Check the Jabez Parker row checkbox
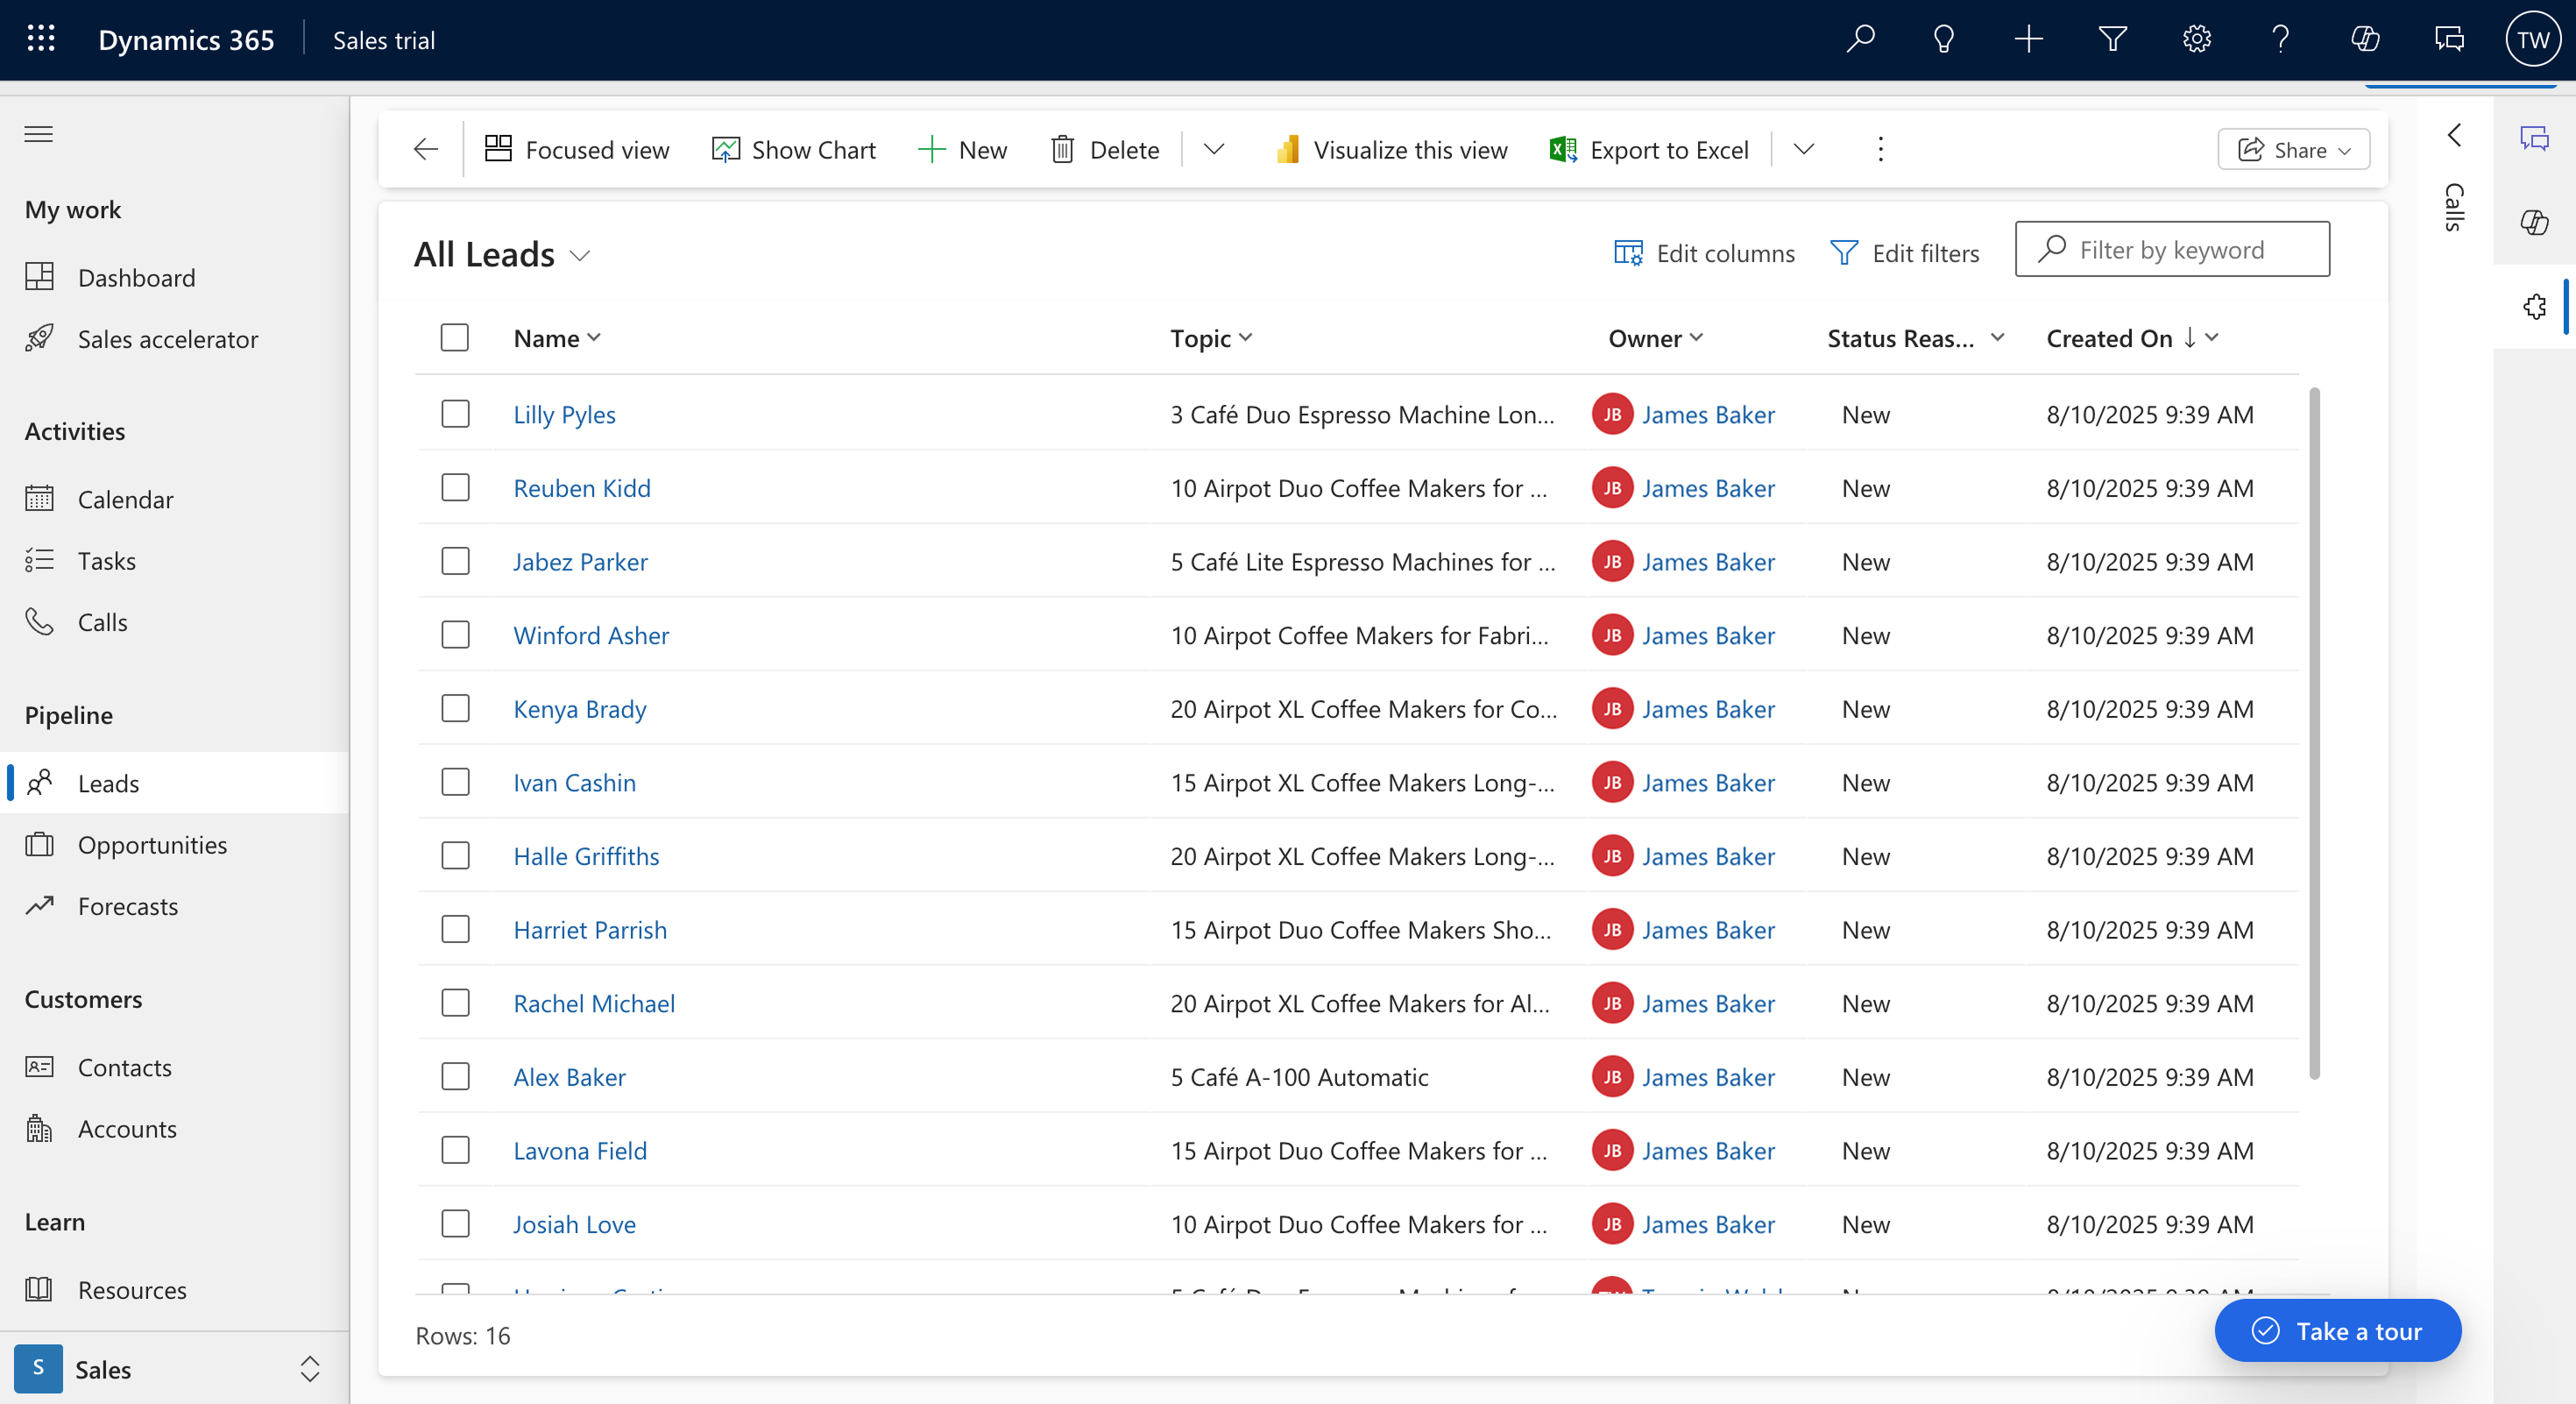Image resolution: width=2576 pixels, height=1404 pixels. [456, 561]
